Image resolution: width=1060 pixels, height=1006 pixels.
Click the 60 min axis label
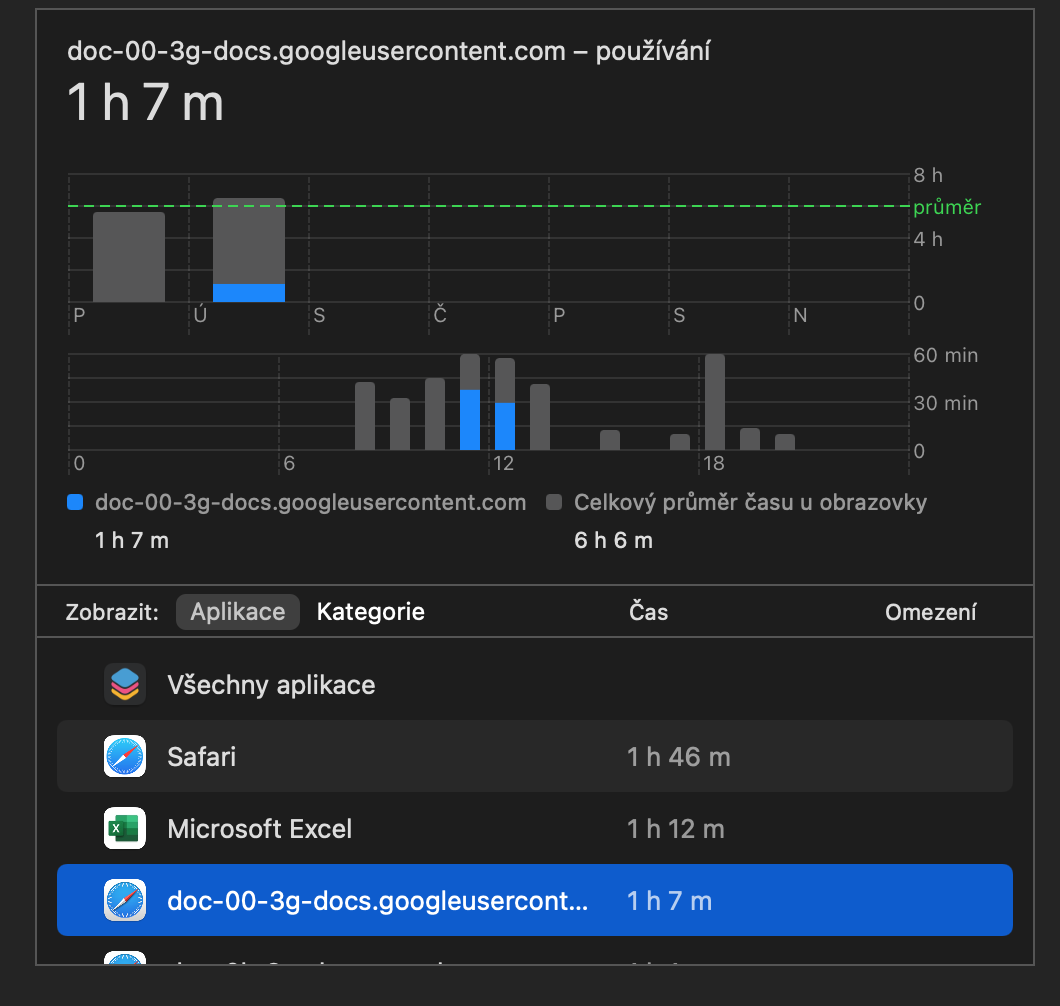point(946,355)
